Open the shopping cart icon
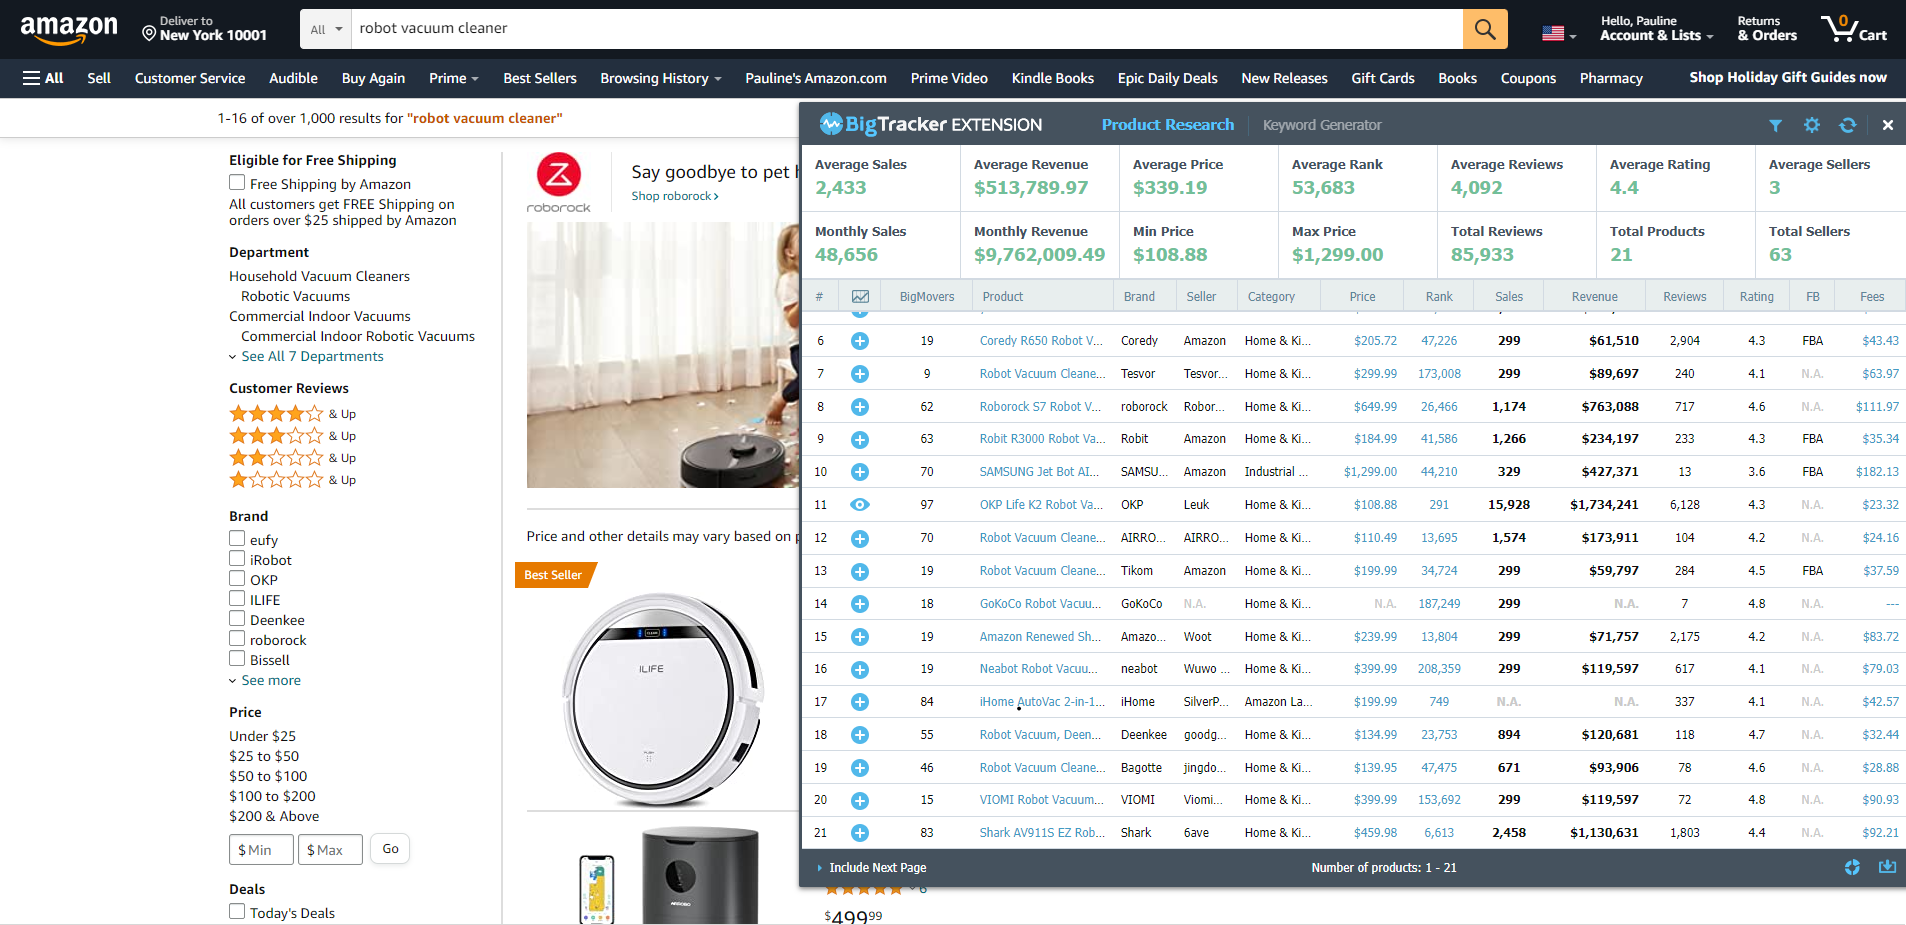 1853,28
